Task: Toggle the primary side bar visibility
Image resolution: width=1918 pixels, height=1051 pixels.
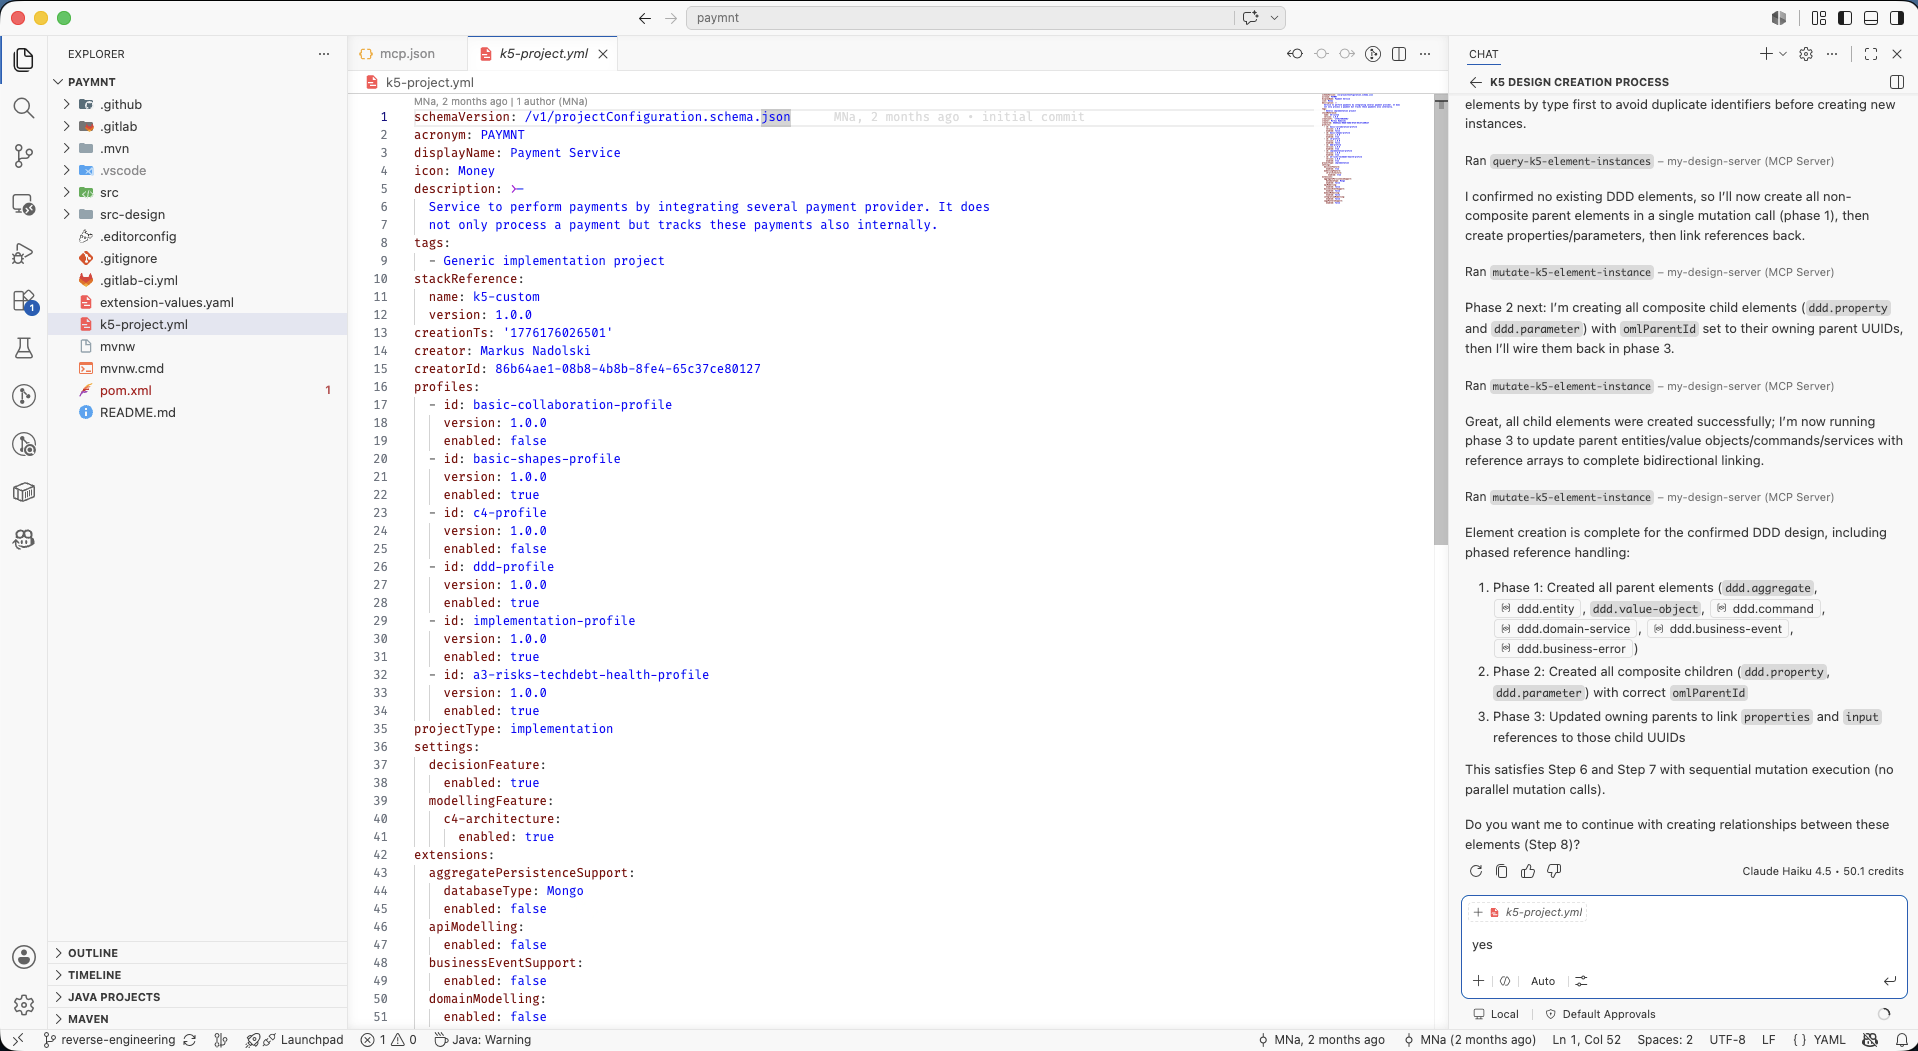Action: (x=1845, y=18)
